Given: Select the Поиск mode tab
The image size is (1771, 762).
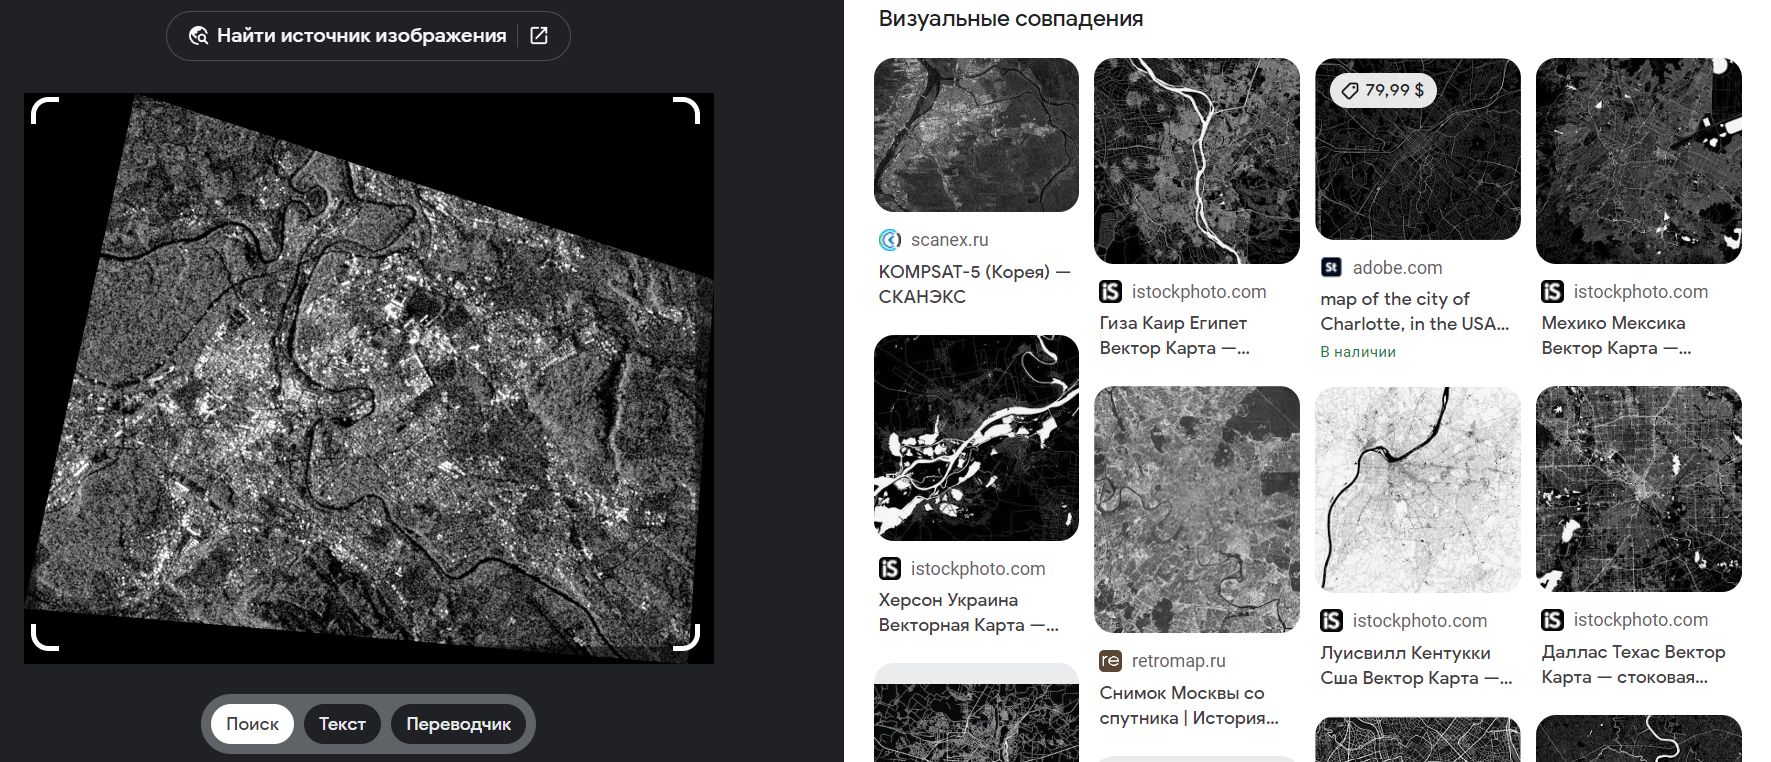Looking at the screenshot, I should pos(252,724).
